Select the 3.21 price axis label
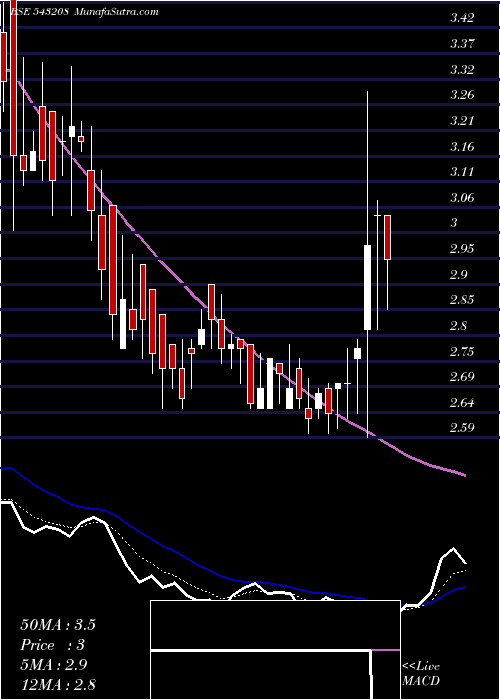The width and height of the screenshot is (500, 700). pos(462,121)
